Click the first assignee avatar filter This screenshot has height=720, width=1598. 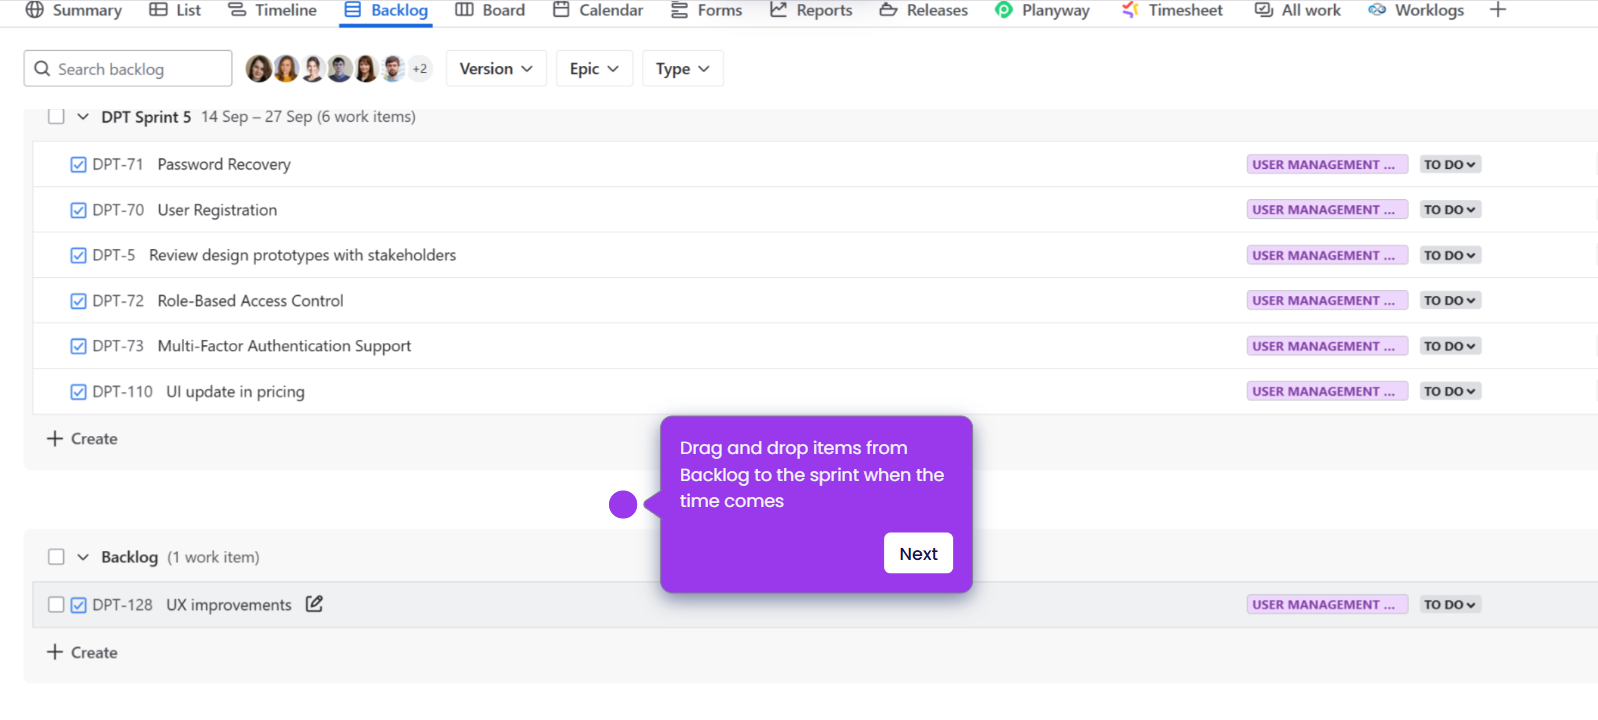tap(259, 69)
